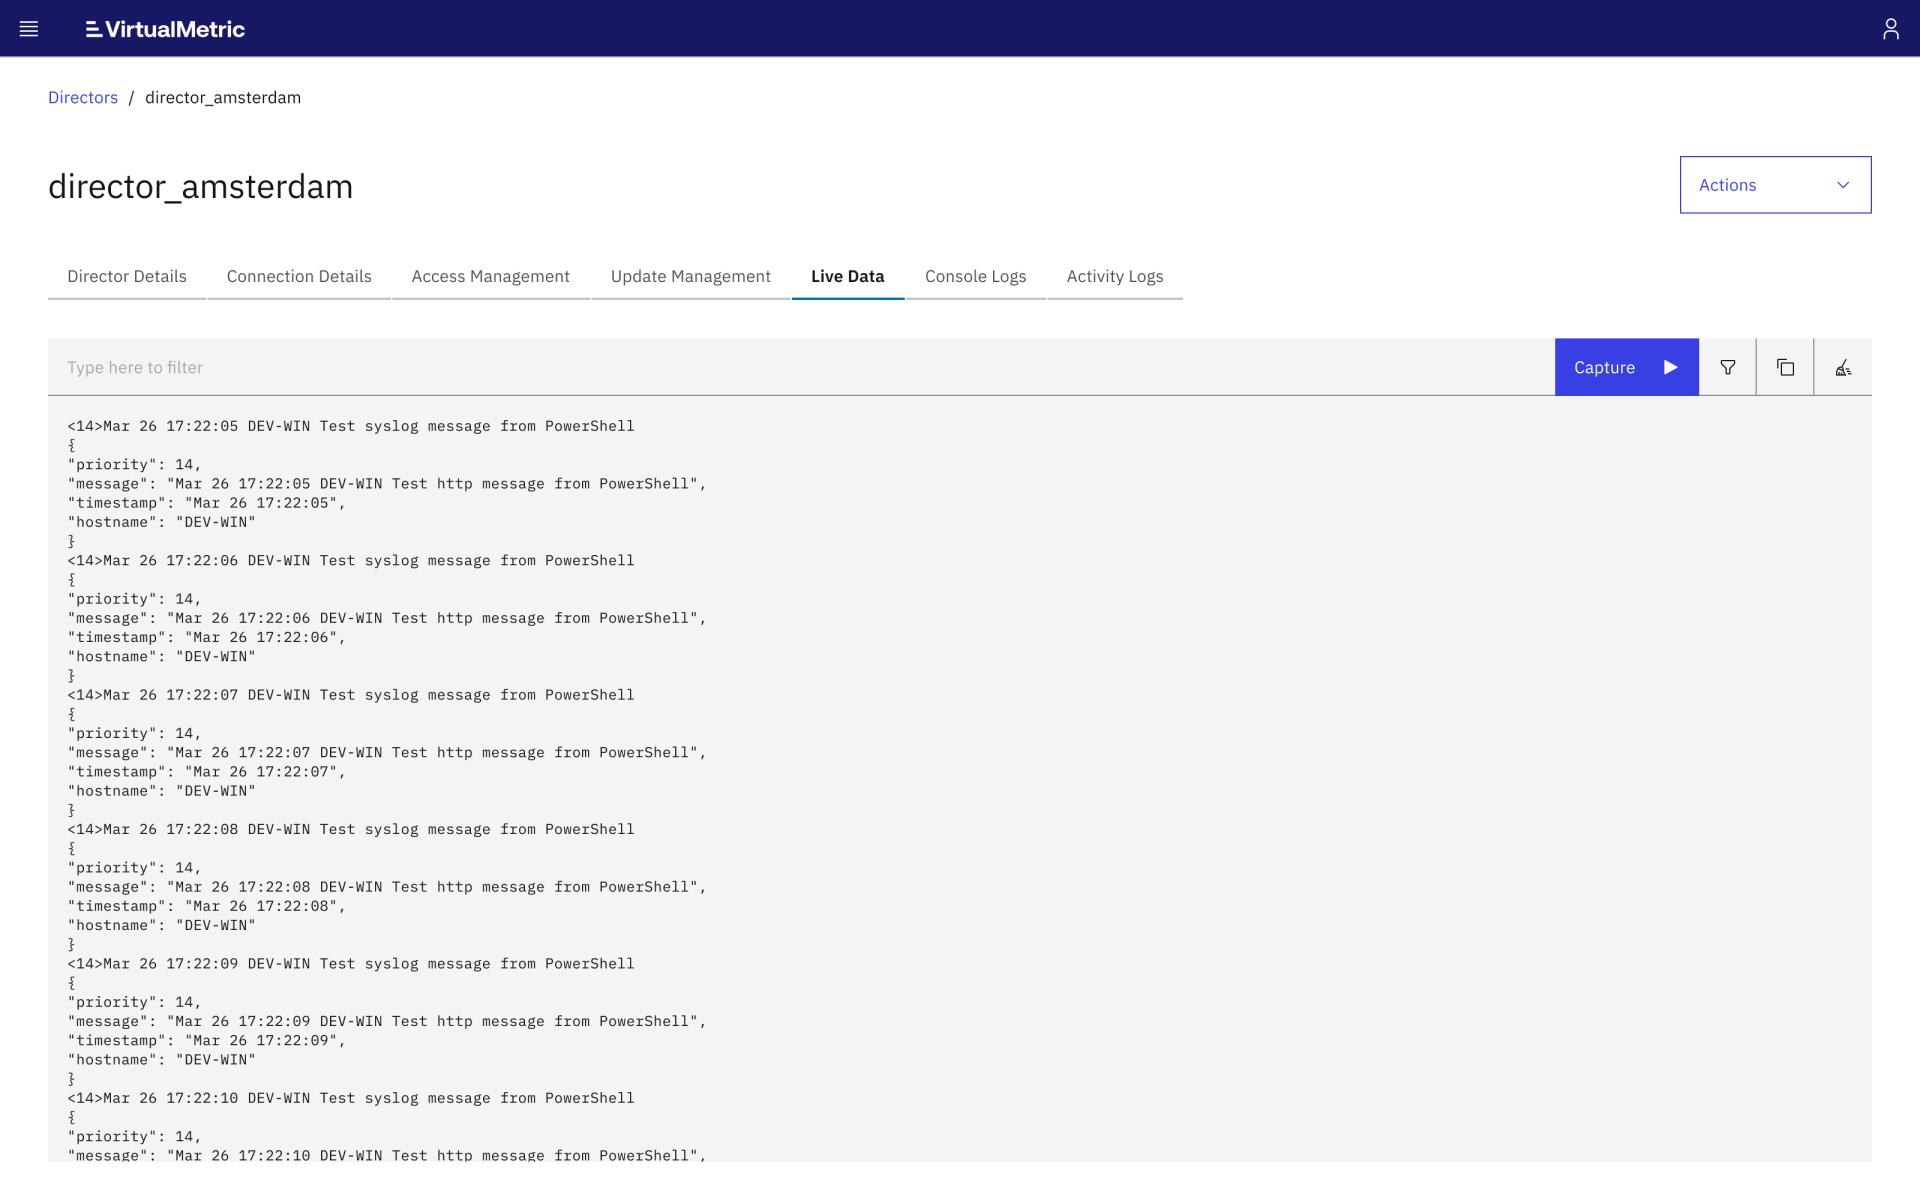1920x1200 pixels.
Task: Click the 17:22:05 syslog message line
Action: coord(350,426)
